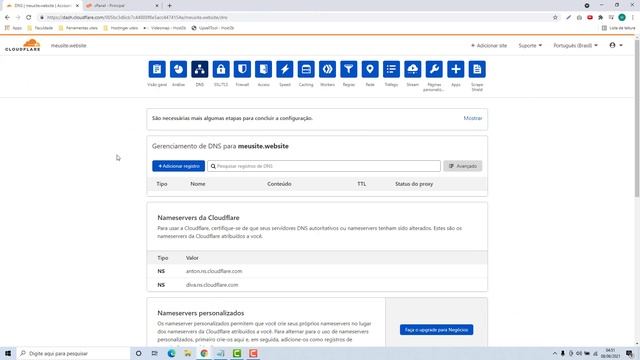The image size is (640, 360).
Task: Open the Português (Brasil) language dropdown
Action: [x=575, y=45]
